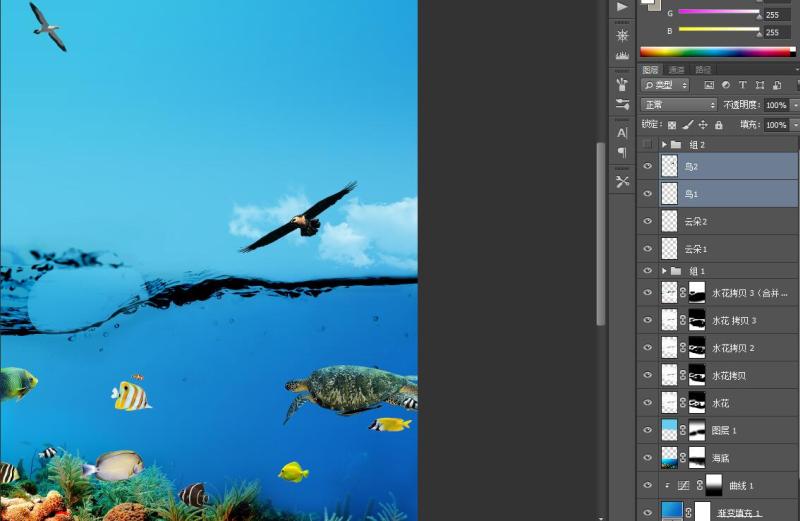This screenshot has width=800, height=521.
Task: Filter layers by pixel layer icon
Action: pos(709,85)
